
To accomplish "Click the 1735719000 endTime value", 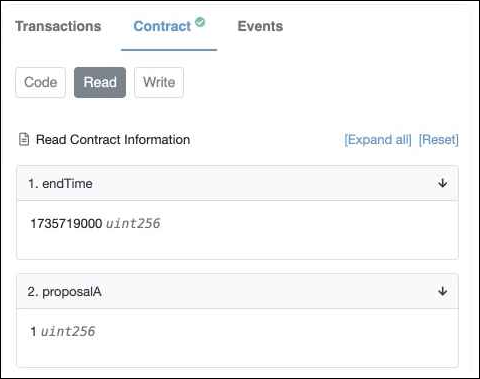I will [66, 223].
